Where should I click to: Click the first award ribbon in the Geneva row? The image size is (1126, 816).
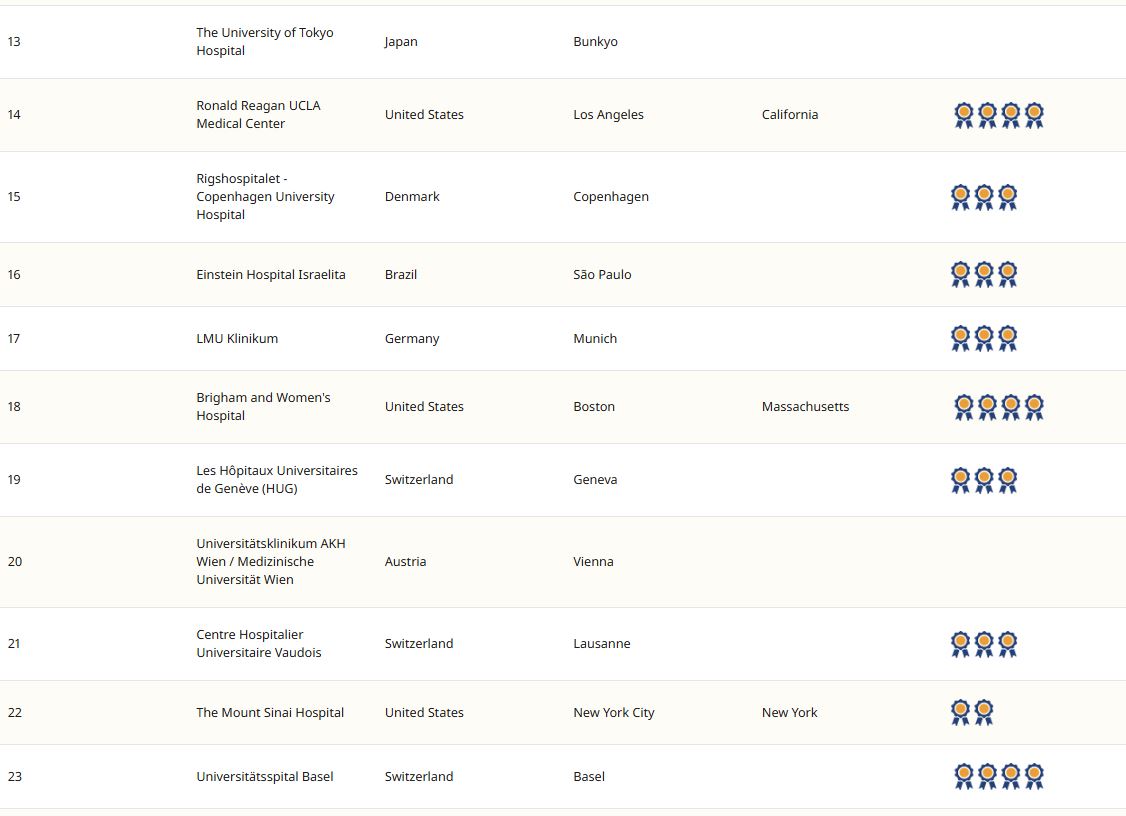[961, 480]
